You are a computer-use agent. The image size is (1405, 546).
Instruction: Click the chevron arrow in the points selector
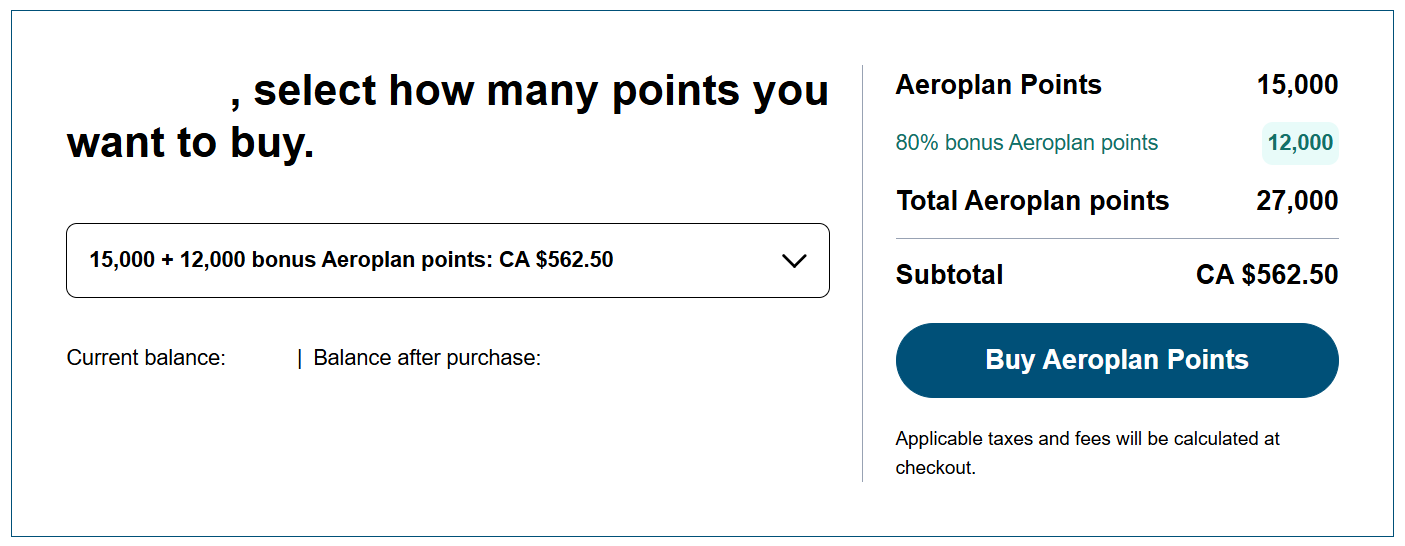(794, 261)
